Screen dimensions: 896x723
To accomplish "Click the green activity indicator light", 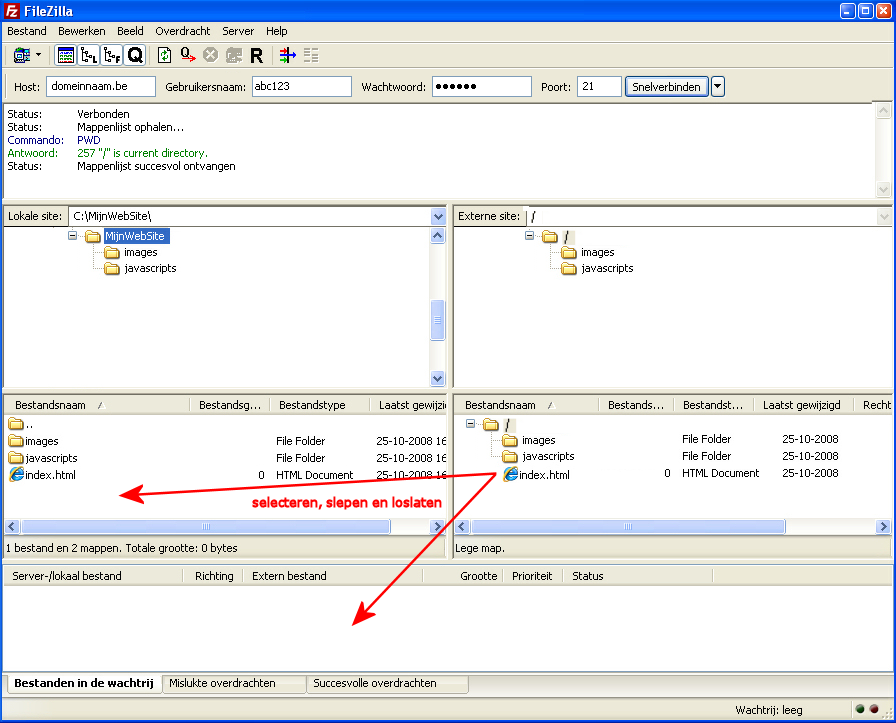I will coord(860,709).
